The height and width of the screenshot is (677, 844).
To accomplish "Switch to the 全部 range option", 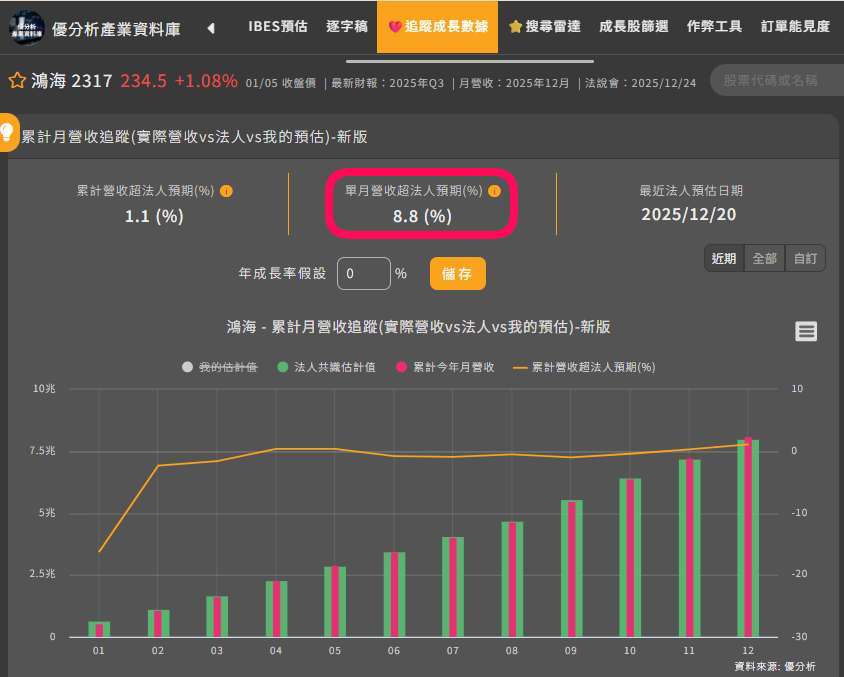I will (764, 258).
